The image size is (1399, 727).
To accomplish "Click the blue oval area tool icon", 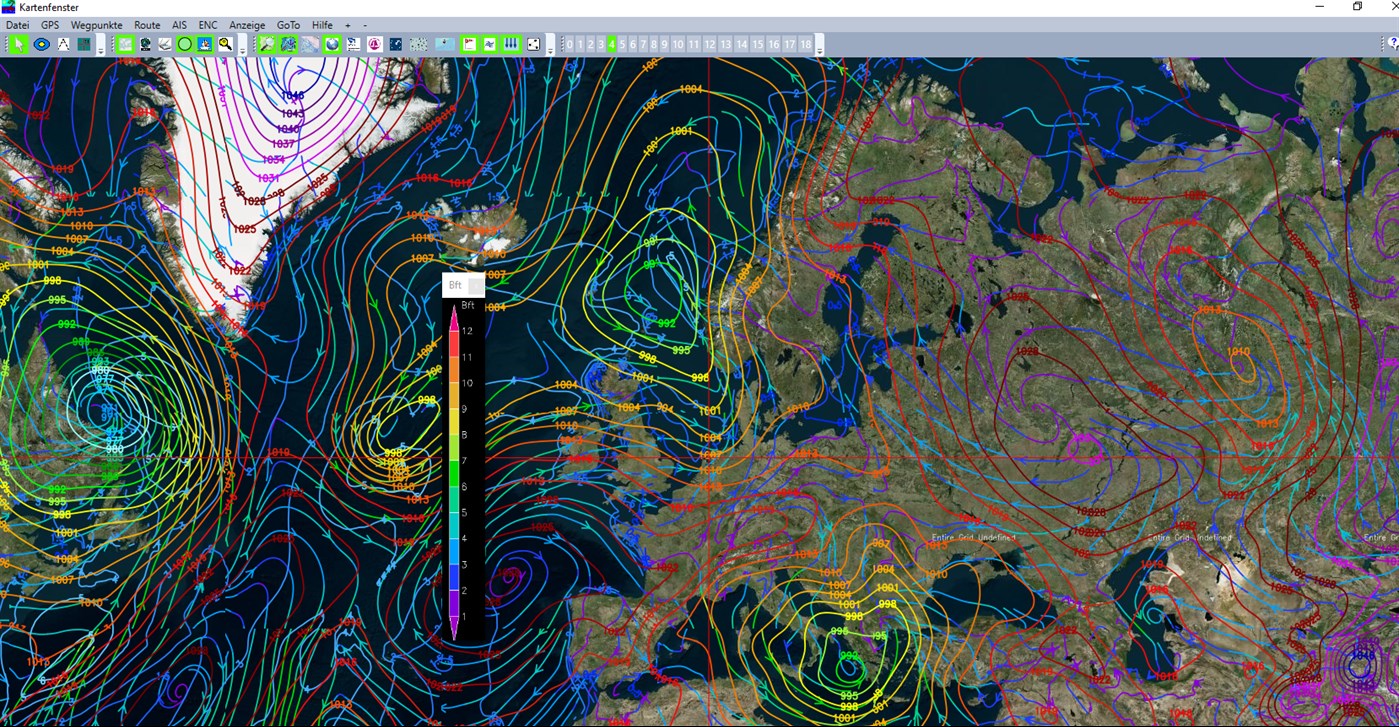I will [x=42, y=44].
